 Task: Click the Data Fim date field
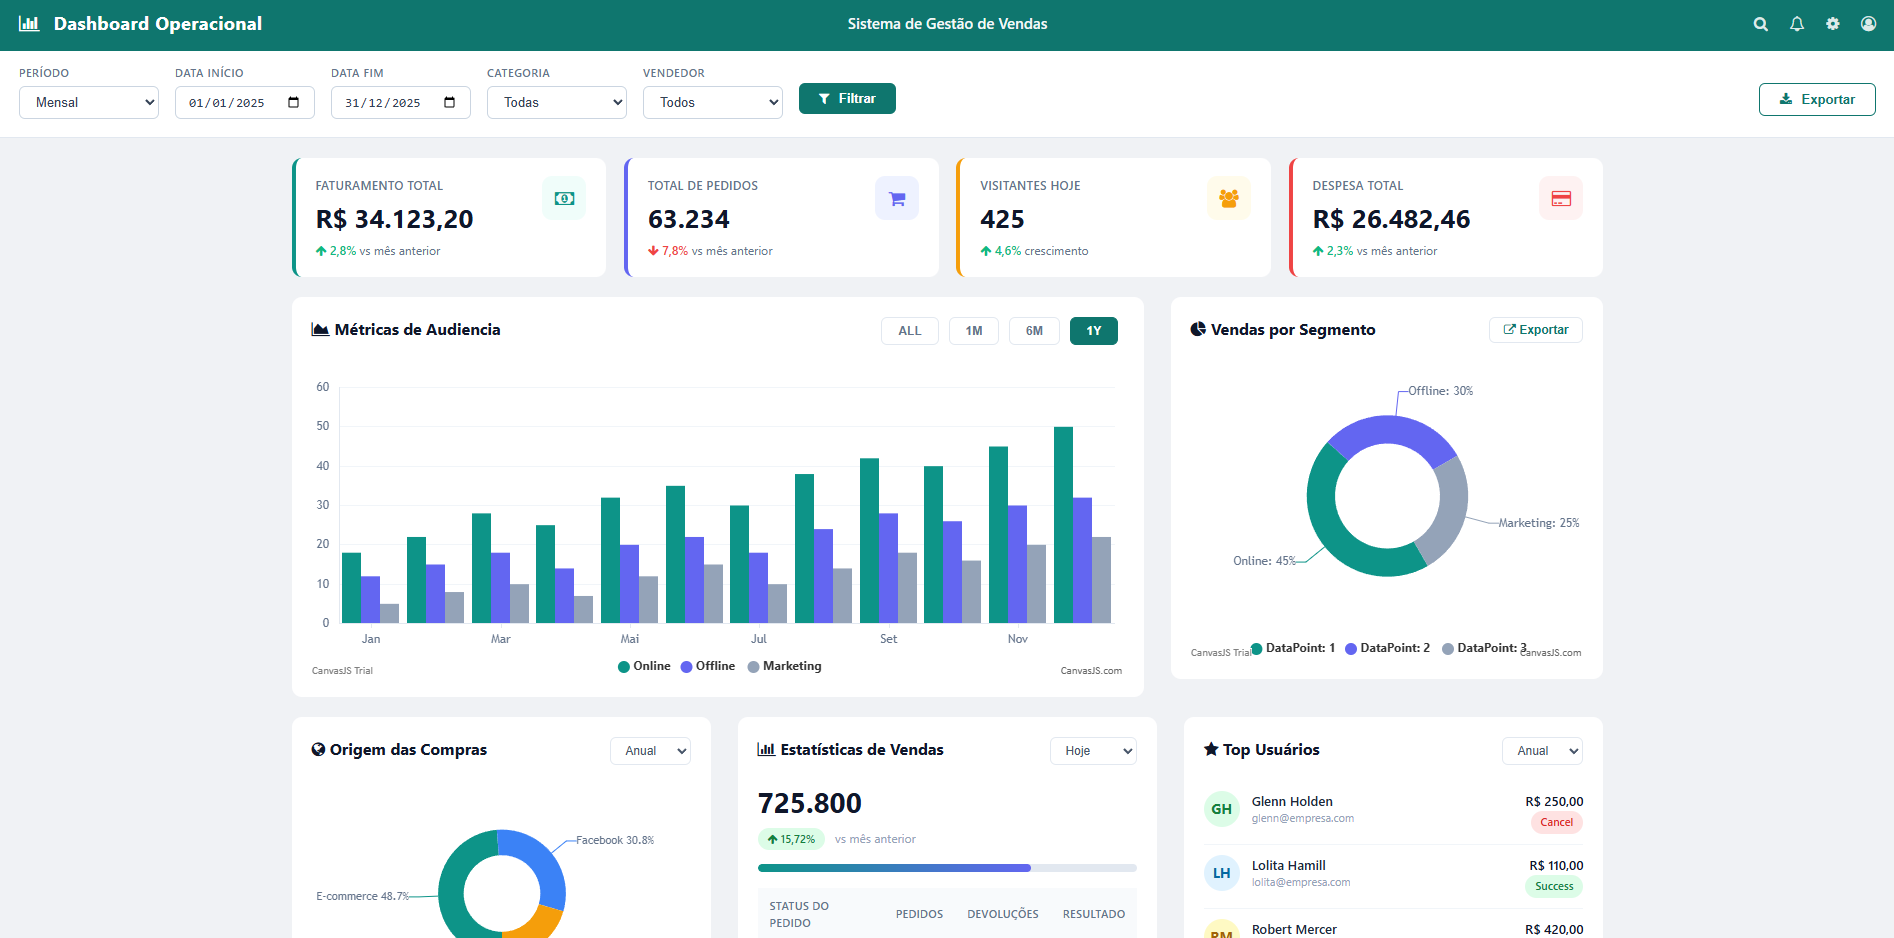(401, 102)
